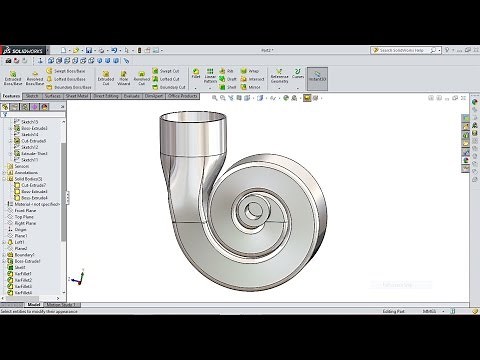
Task: Select the Rib feature
Action: [227, 71]
